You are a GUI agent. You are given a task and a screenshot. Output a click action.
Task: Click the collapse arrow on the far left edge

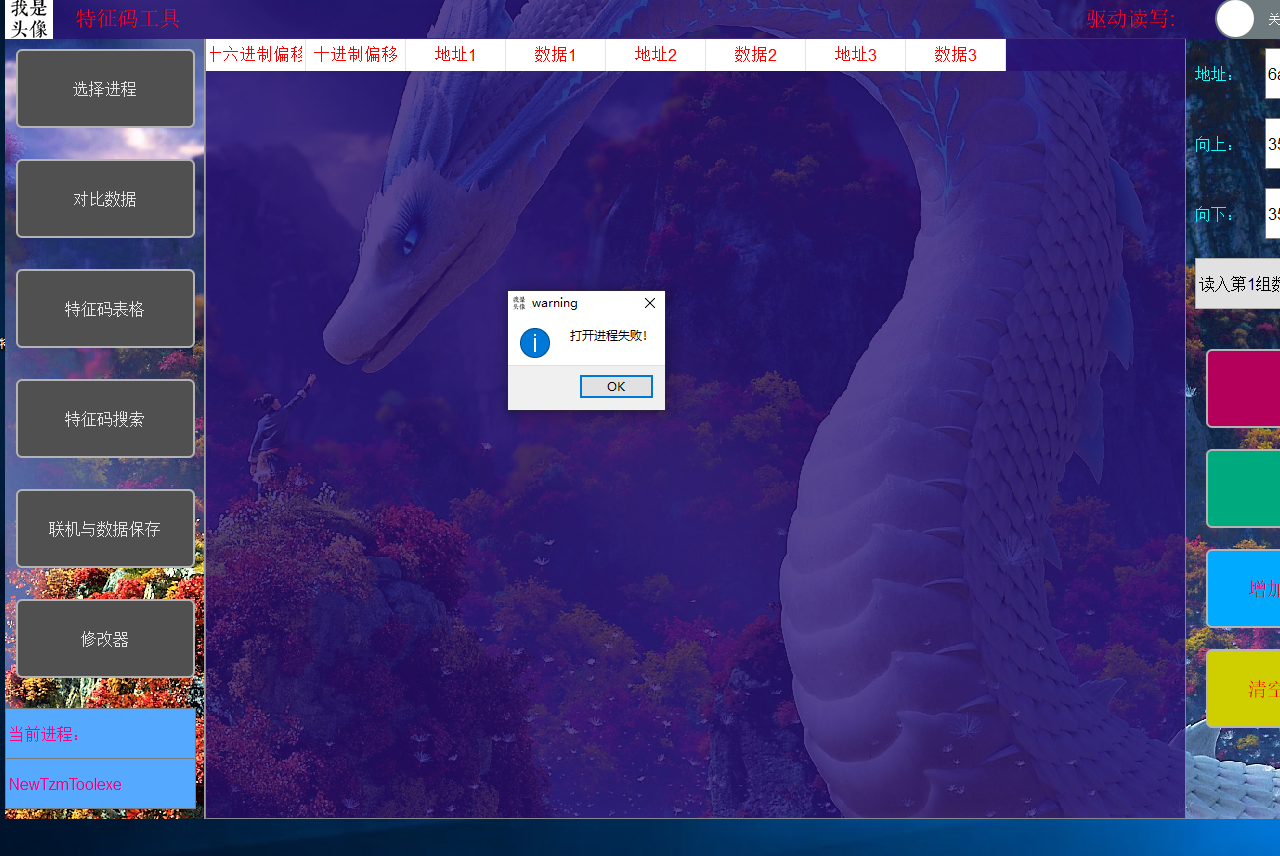click(x=4, y=345)
